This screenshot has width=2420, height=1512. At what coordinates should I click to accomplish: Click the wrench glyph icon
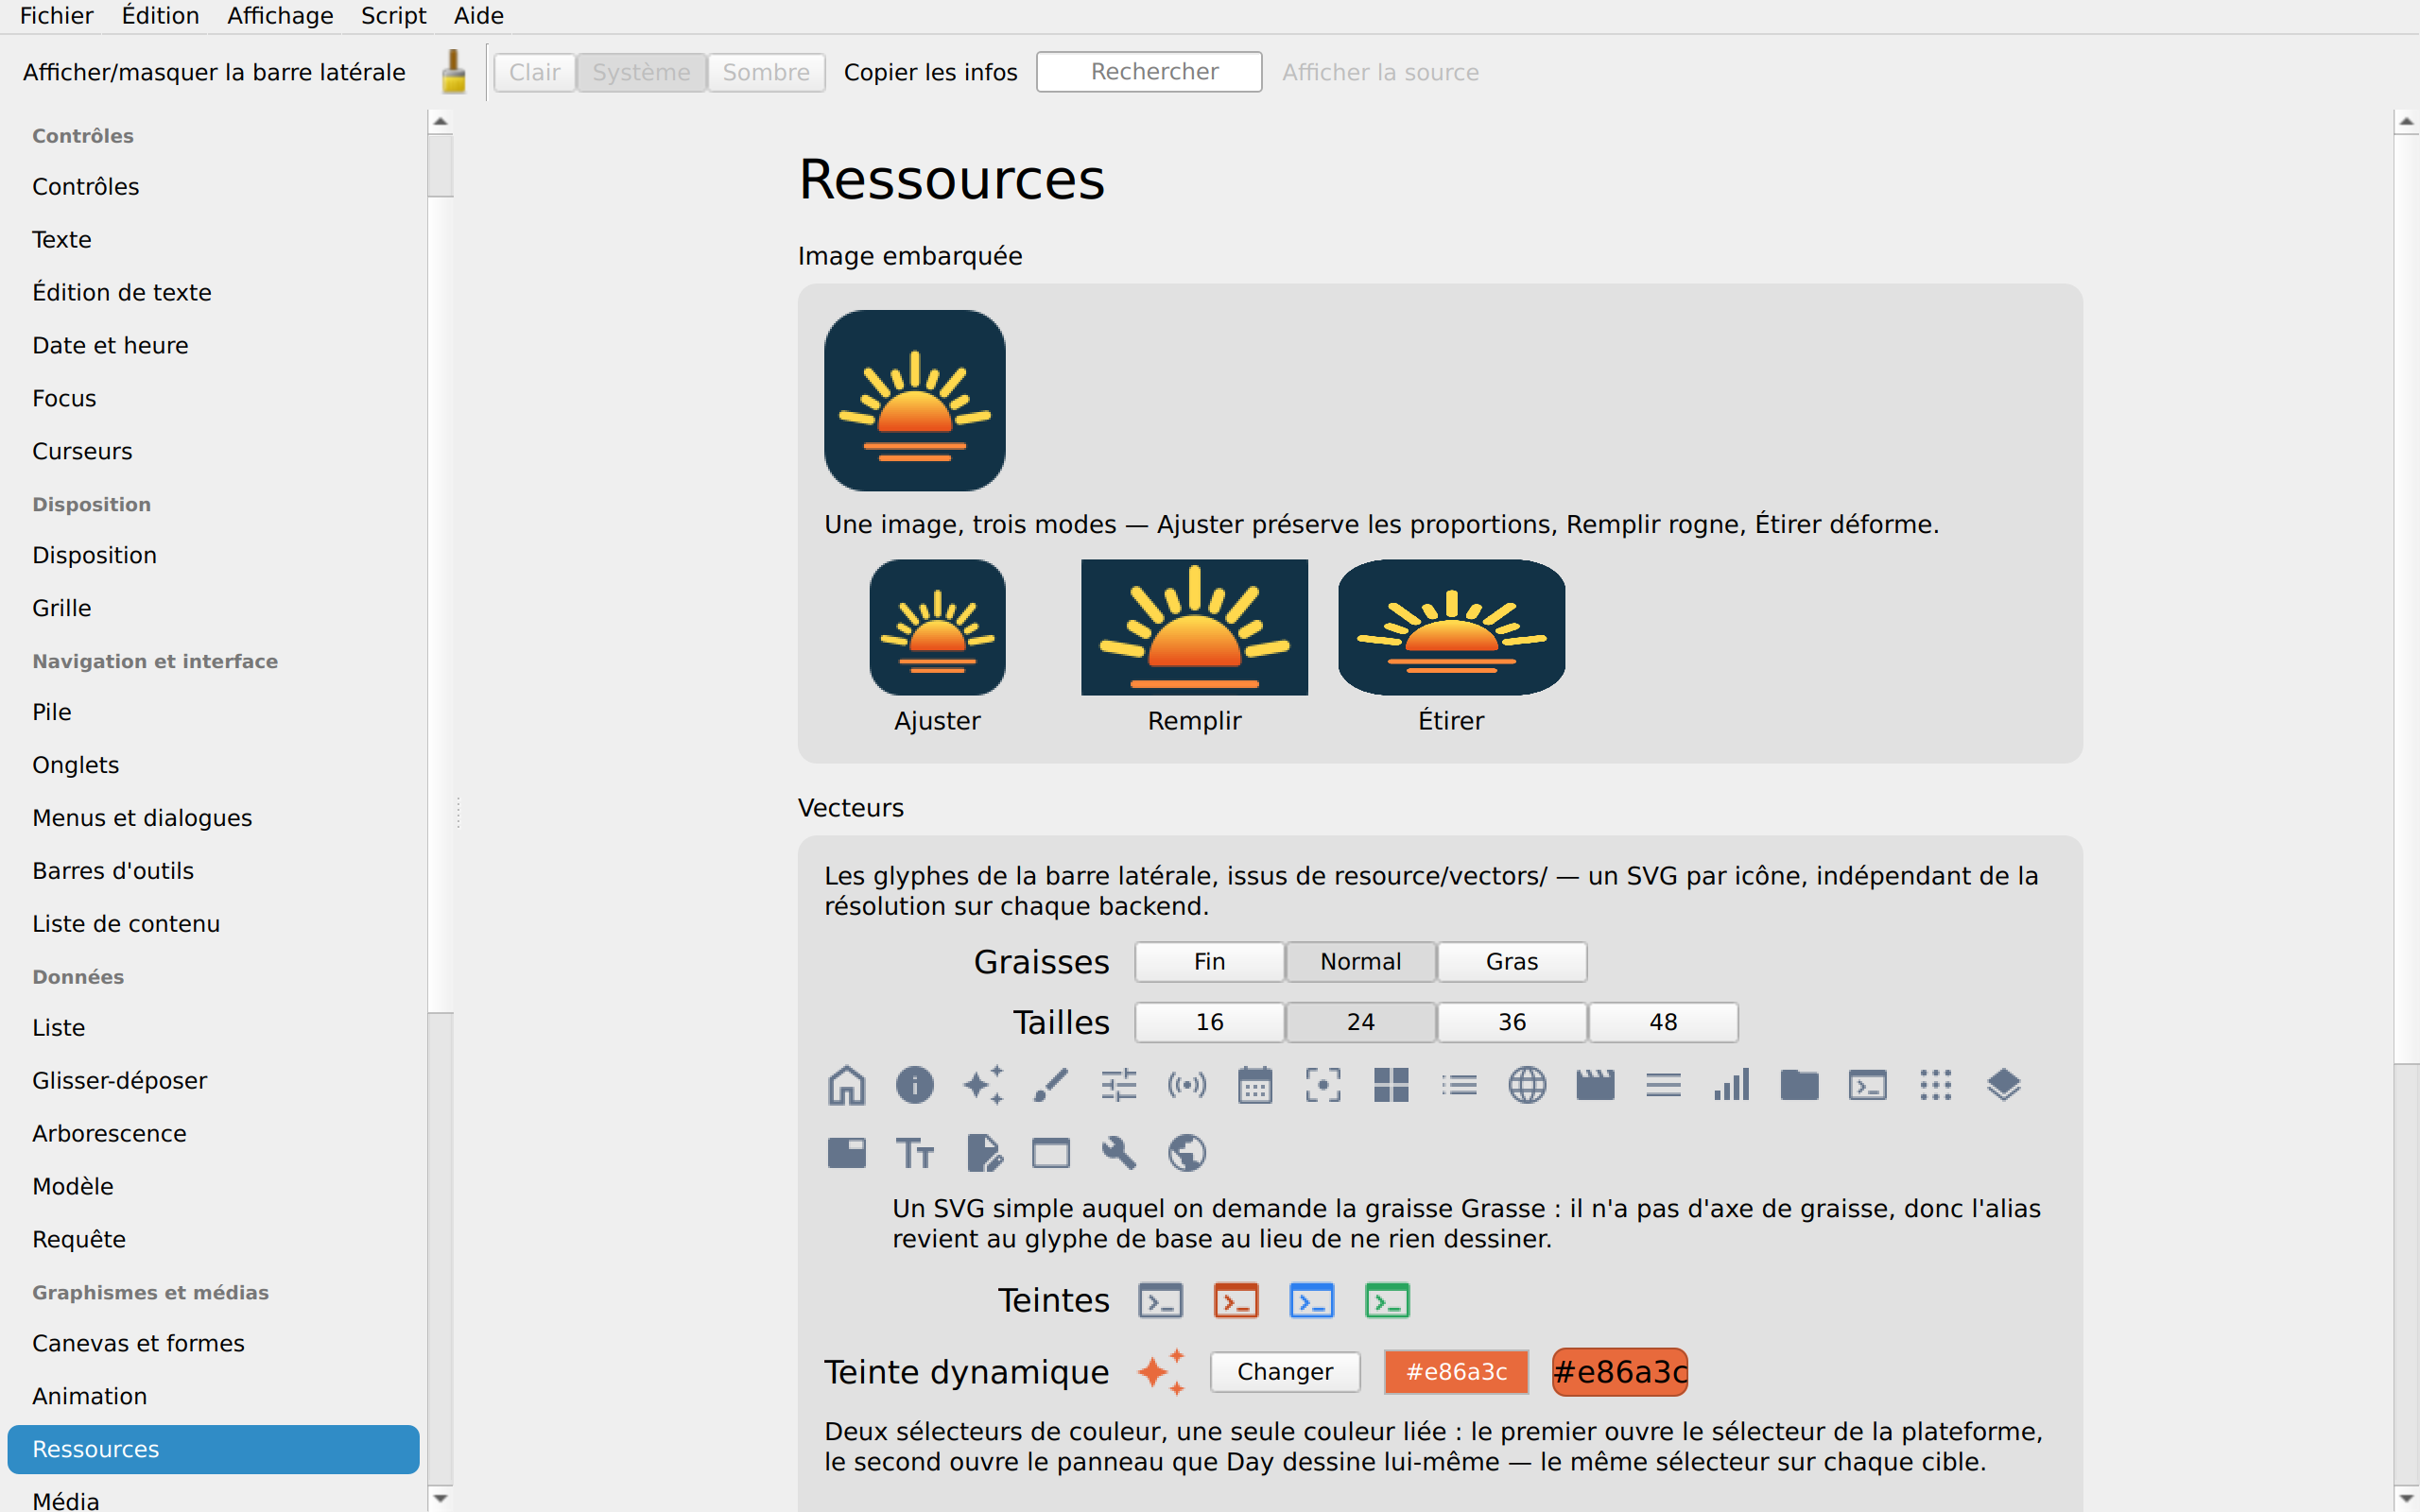click(x=1118, y=1153)
